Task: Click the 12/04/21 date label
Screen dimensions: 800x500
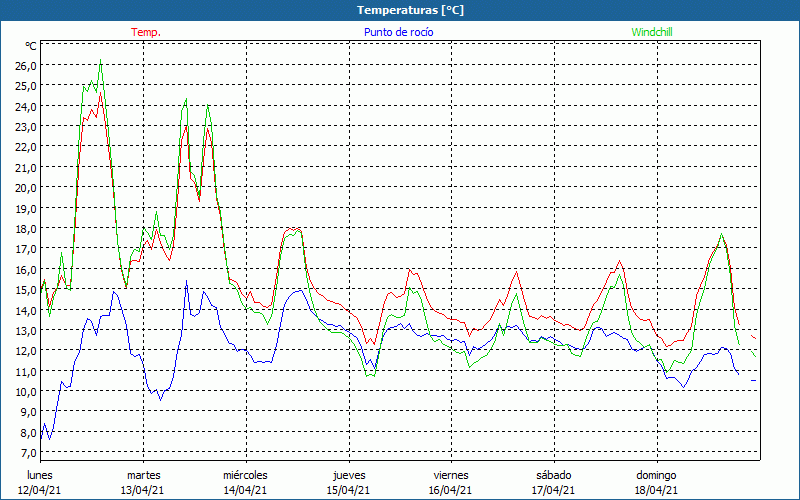Action: (40, 490)
